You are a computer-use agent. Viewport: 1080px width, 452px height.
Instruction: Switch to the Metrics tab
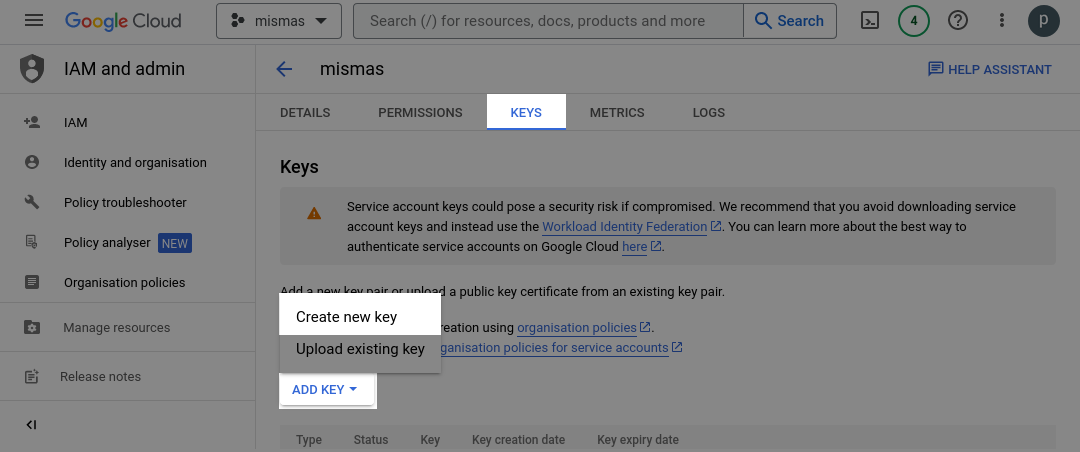click(617, 113)
